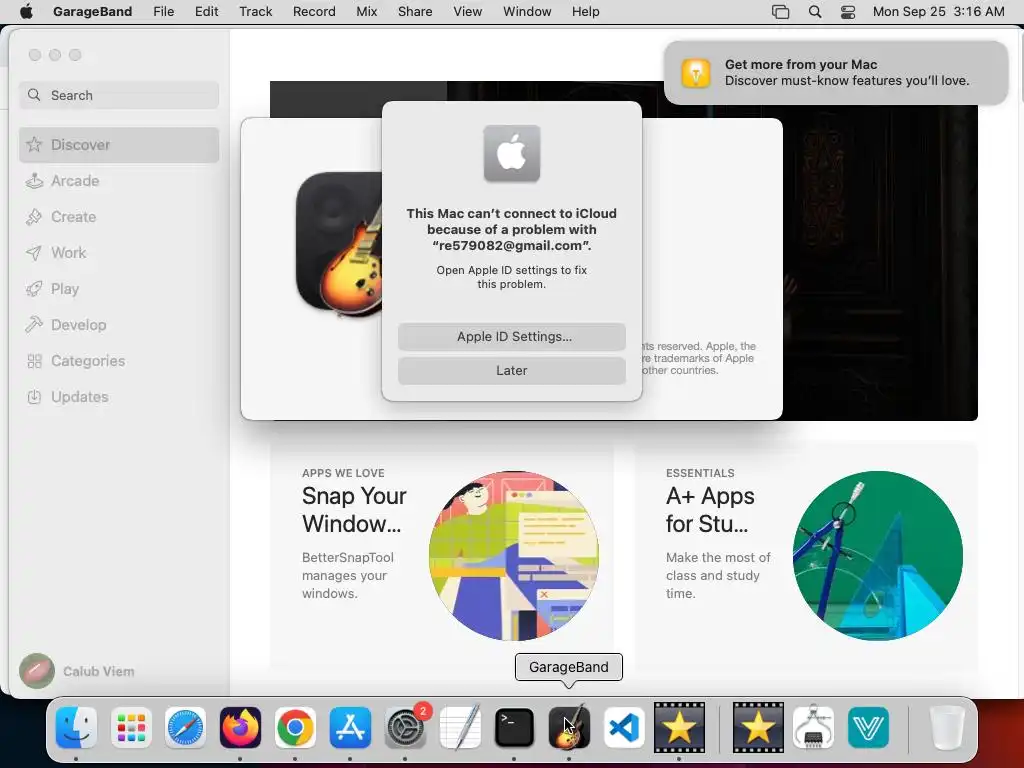1024x768 pixels.
Task: Select Arcade in App Store sidebar
Action: pos(119,181)
